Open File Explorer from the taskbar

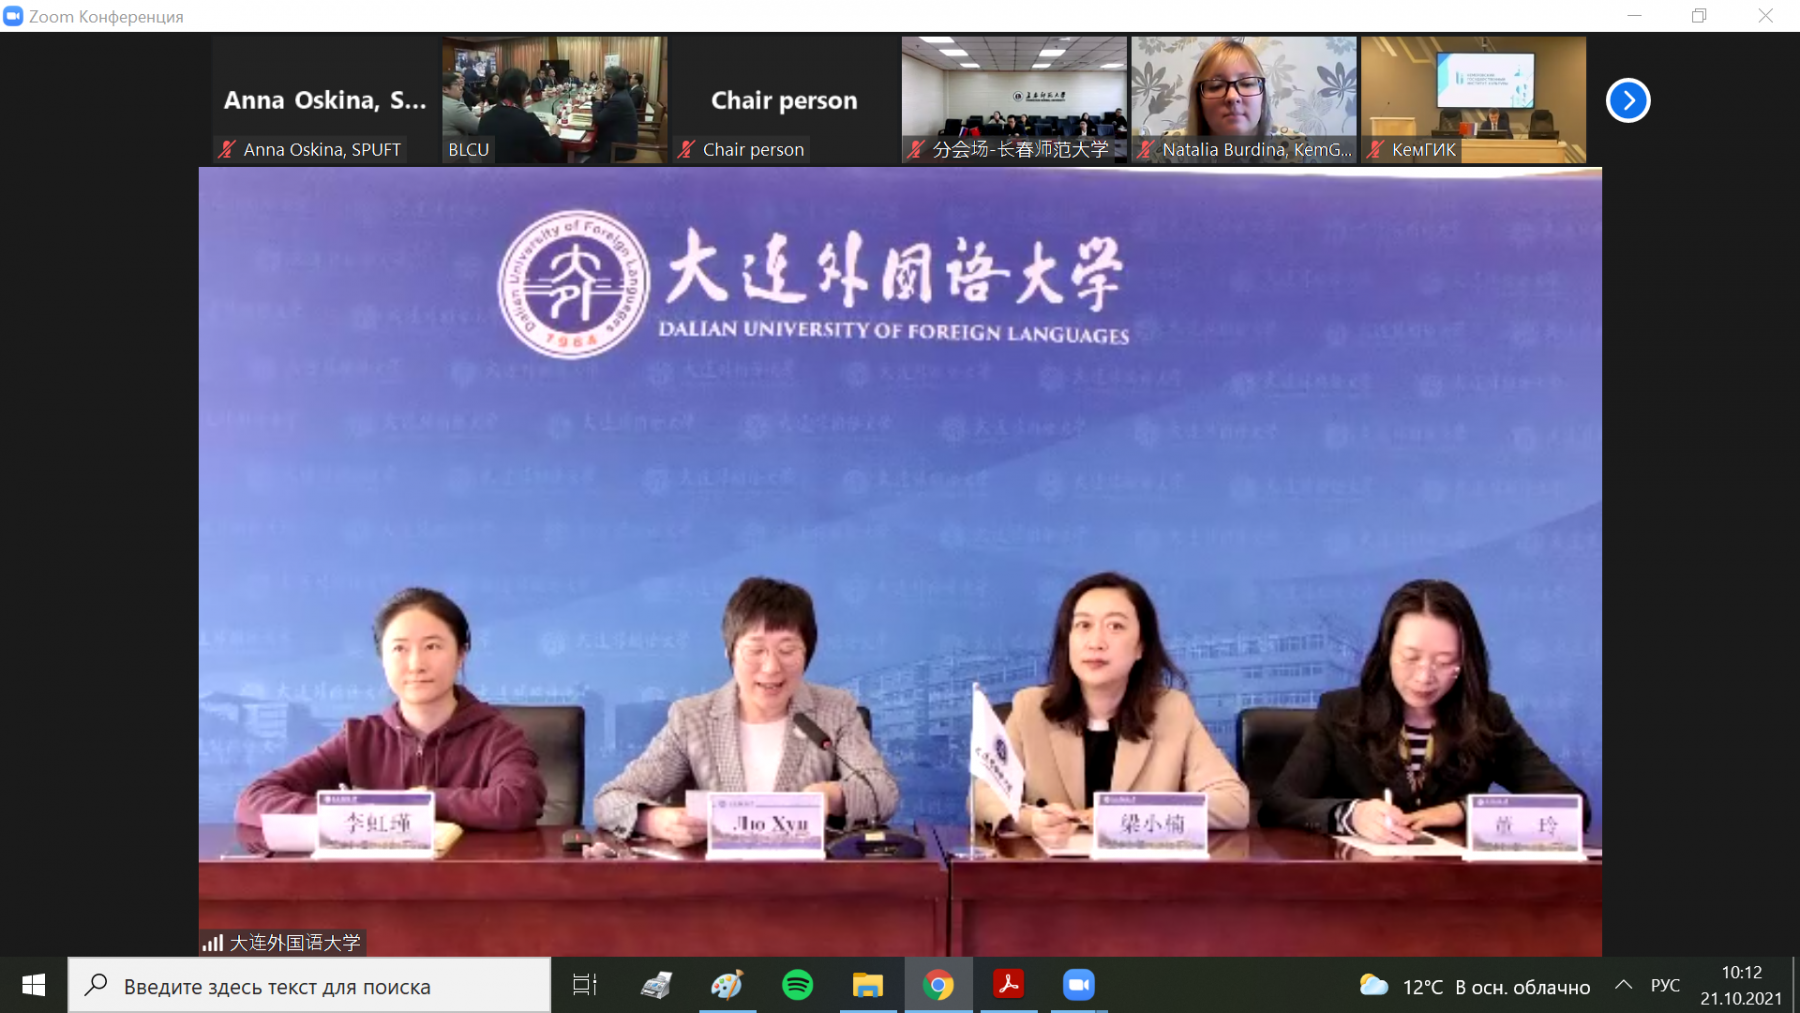pos(867,985)
